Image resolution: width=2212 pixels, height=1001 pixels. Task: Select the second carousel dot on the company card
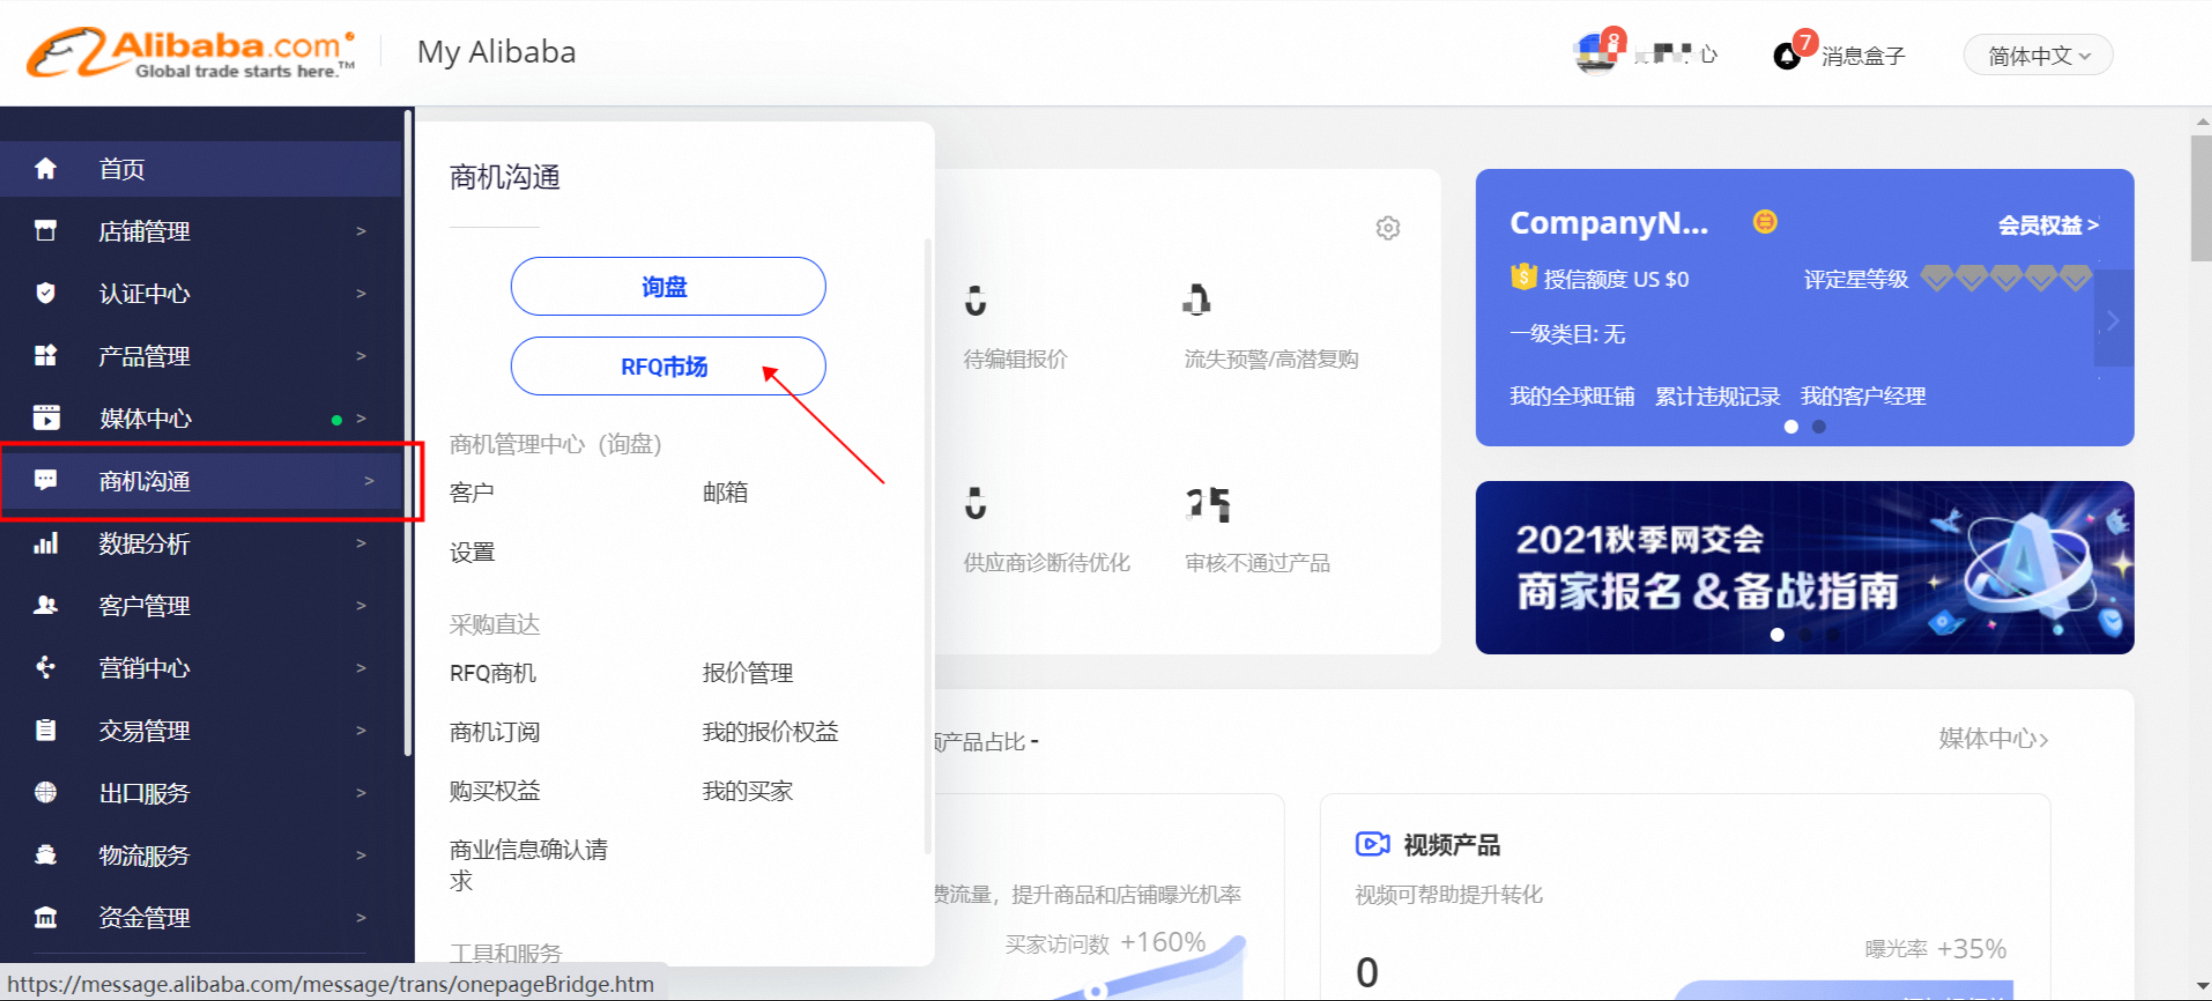tap(1819, 426)
